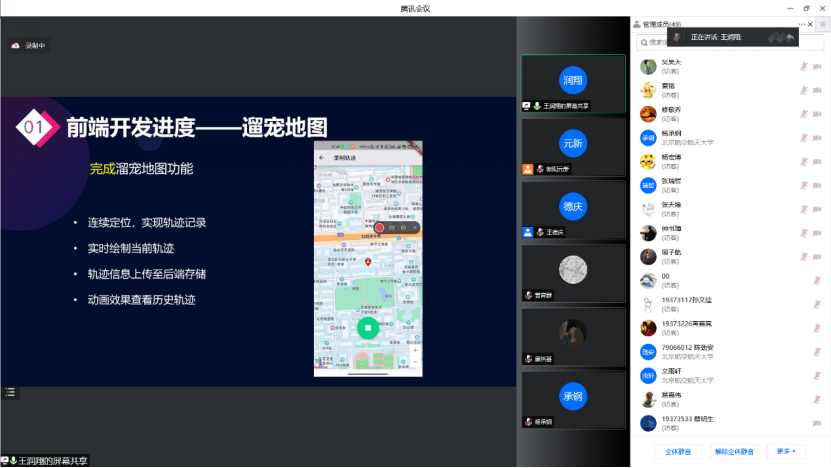This screenshot has width=831, height=468.
Task: Close the members panel with X icon
Action: [x=810, y=24]
